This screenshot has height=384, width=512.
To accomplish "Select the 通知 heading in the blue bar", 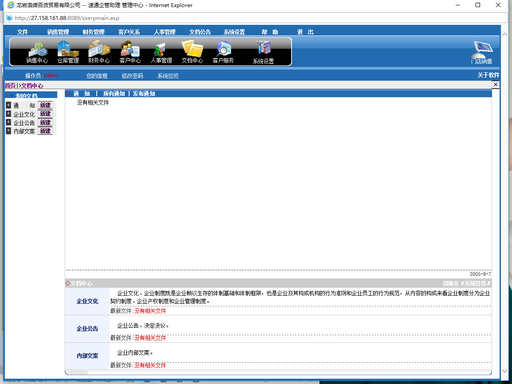I will tap(82, 94).
